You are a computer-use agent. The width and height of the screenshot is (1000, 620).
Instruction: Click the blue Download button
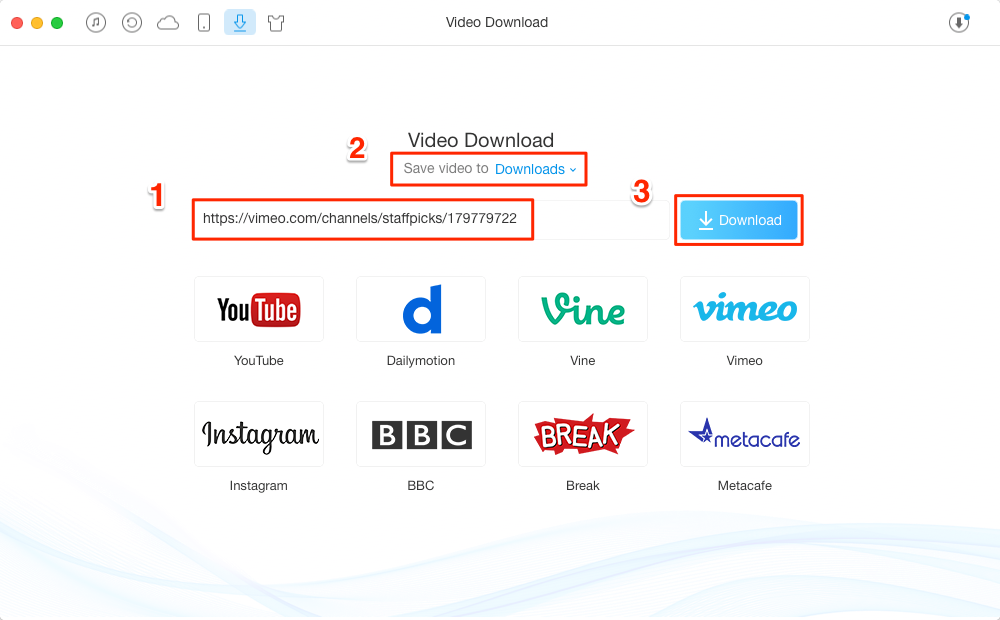click(x=739, y=220)
